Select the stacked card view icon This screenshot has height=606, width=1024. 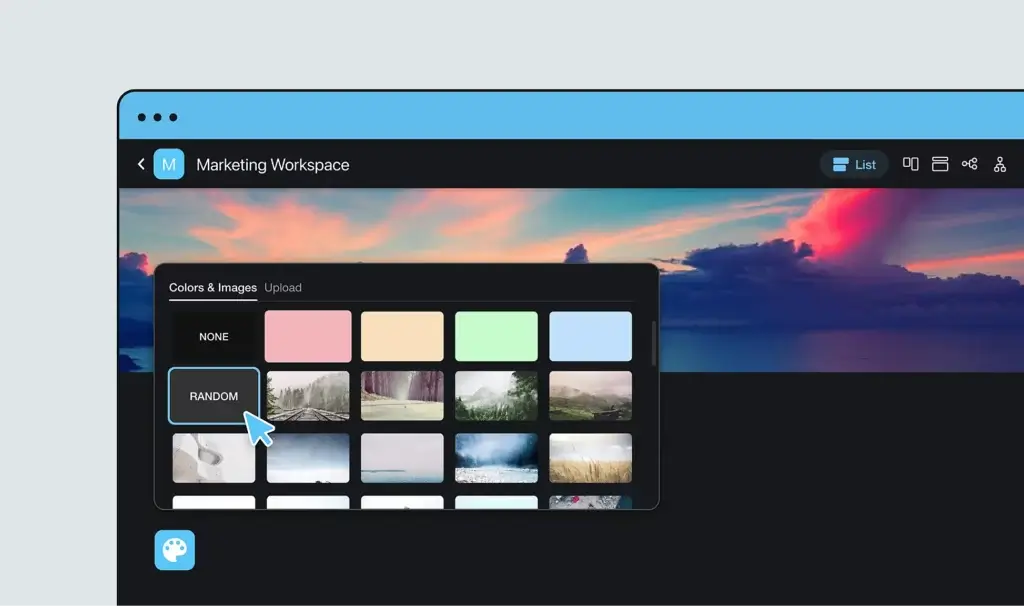940,164
